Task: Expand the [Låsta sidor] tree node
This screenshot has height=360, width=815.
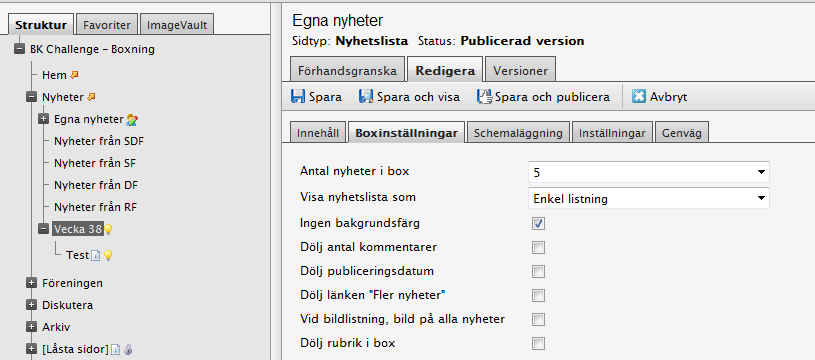Action: coord(32,349)
